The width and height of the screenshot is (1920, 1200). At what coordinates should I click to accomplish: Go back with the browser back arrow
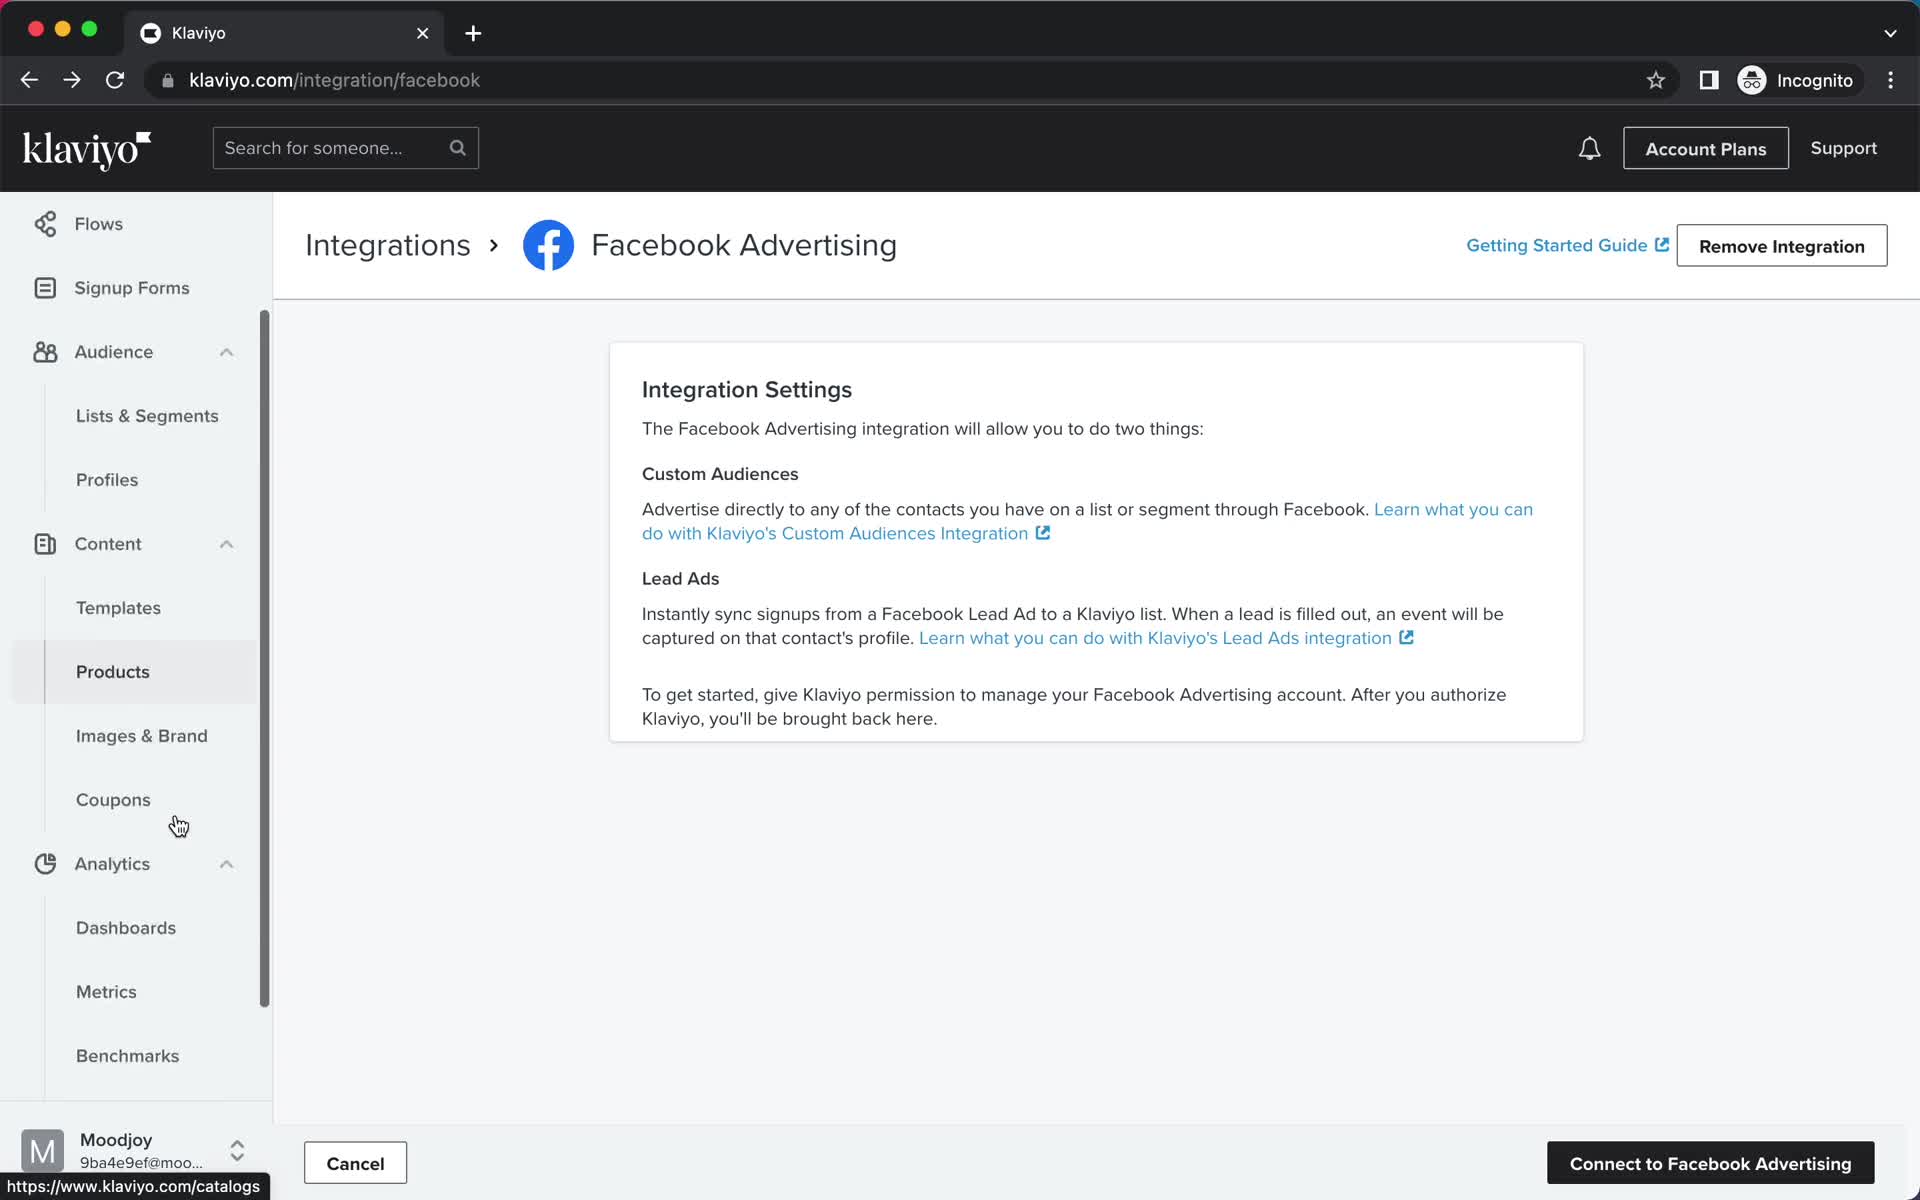tap(29, 80)
